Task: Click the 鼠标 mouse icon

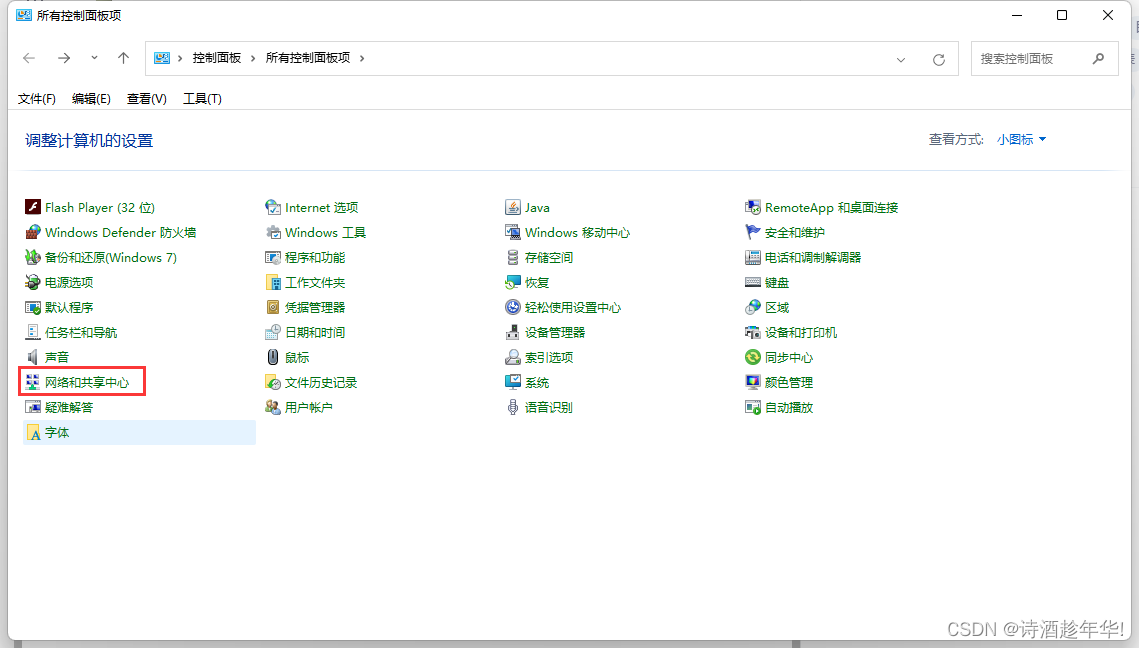Action: 272,357
